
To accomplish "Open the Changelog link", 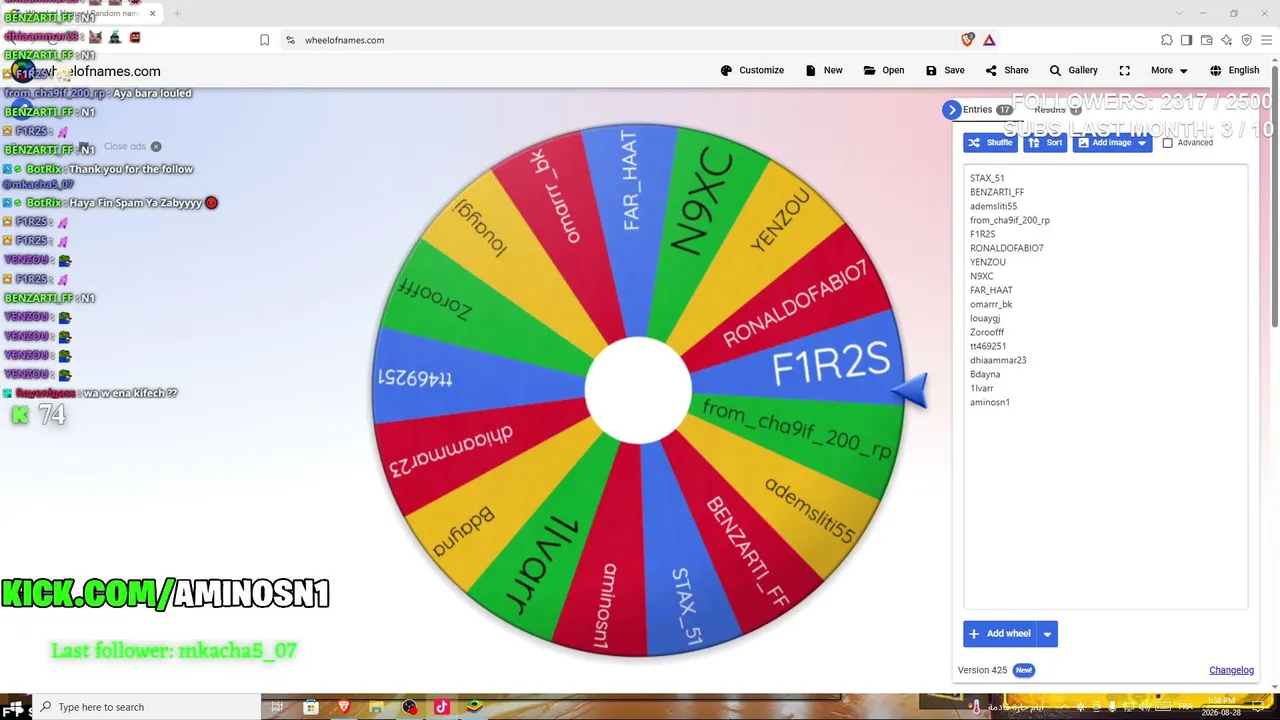I will click(x=1231, y=670).
